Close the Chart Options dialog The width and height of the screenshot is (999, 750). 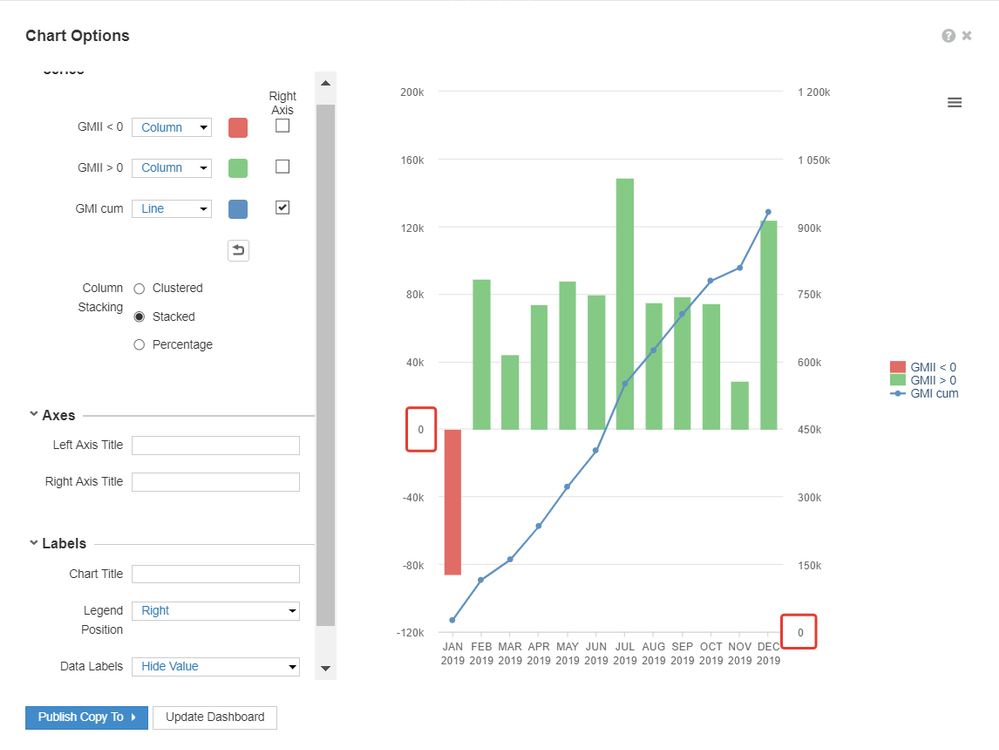point(967,36)
